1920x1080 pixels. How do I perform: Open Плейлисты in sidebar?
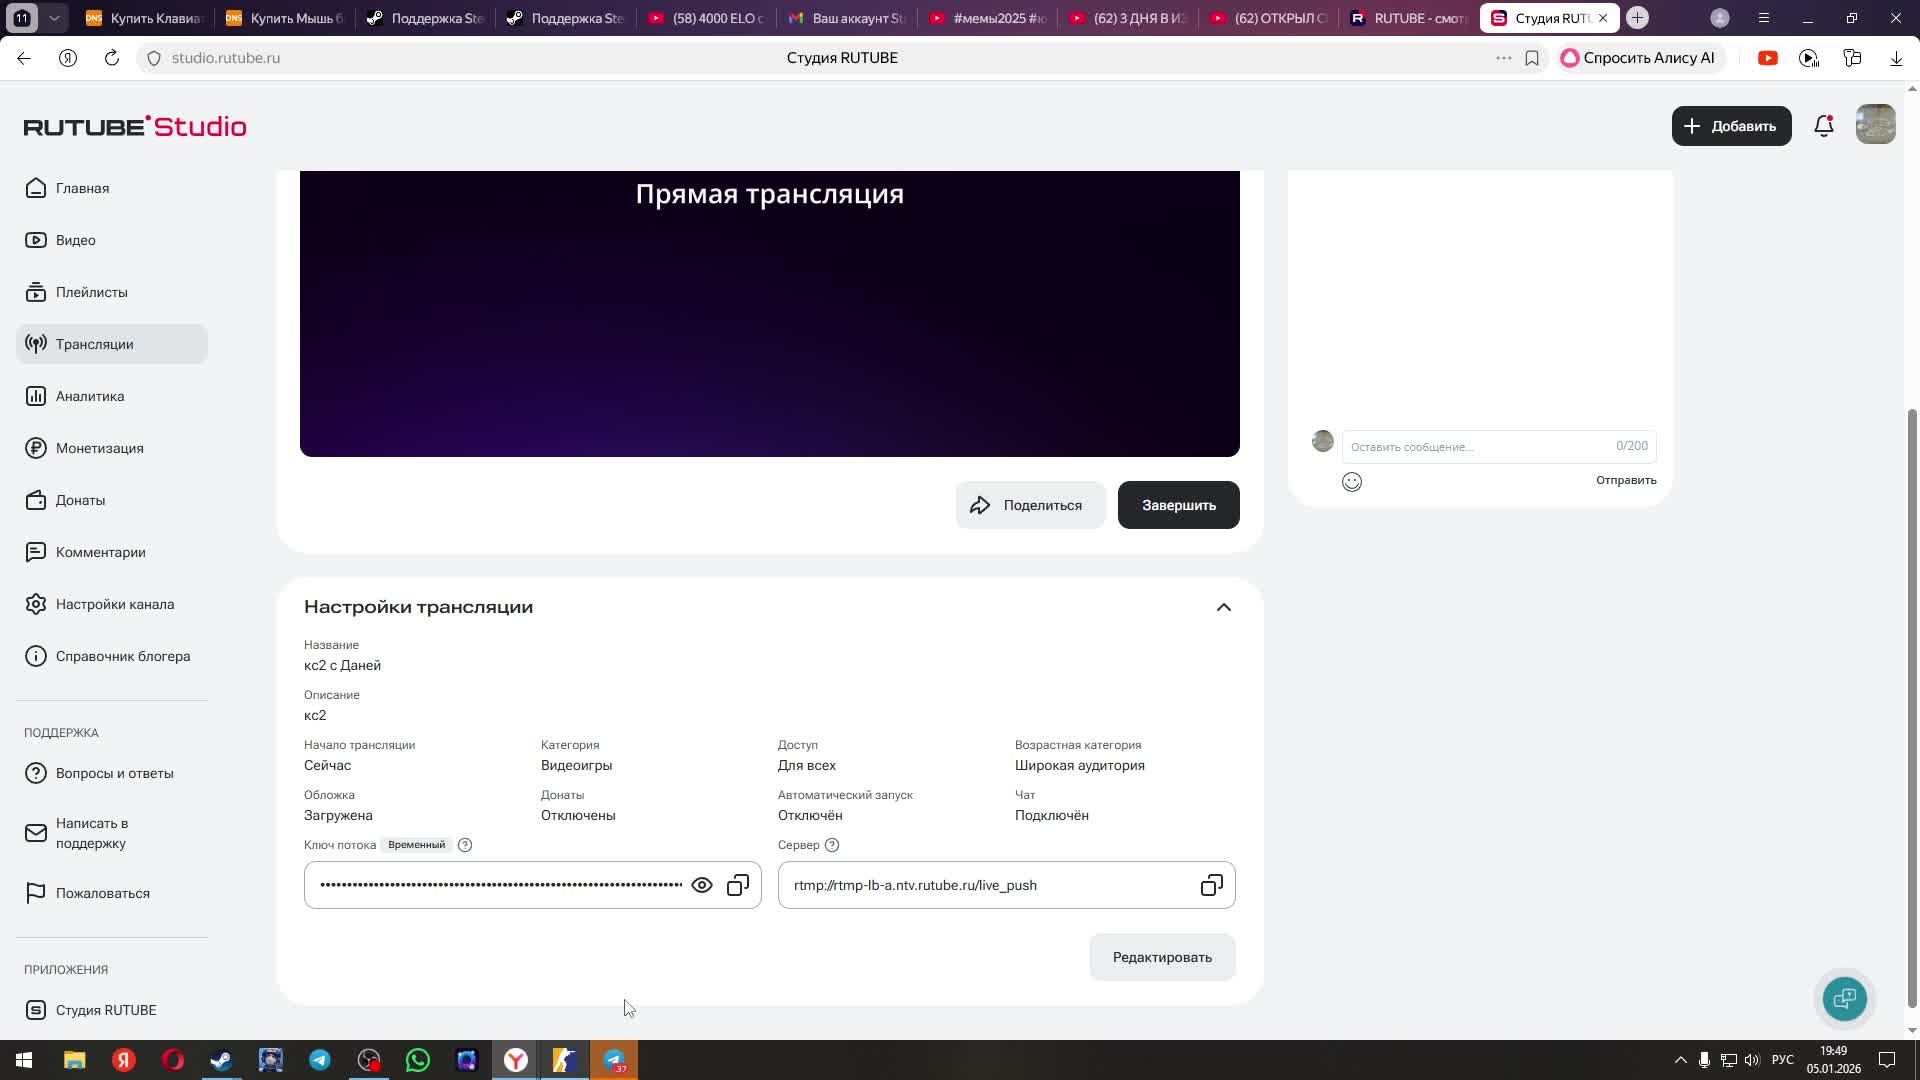pyautogui.click(x=112, y=292)
